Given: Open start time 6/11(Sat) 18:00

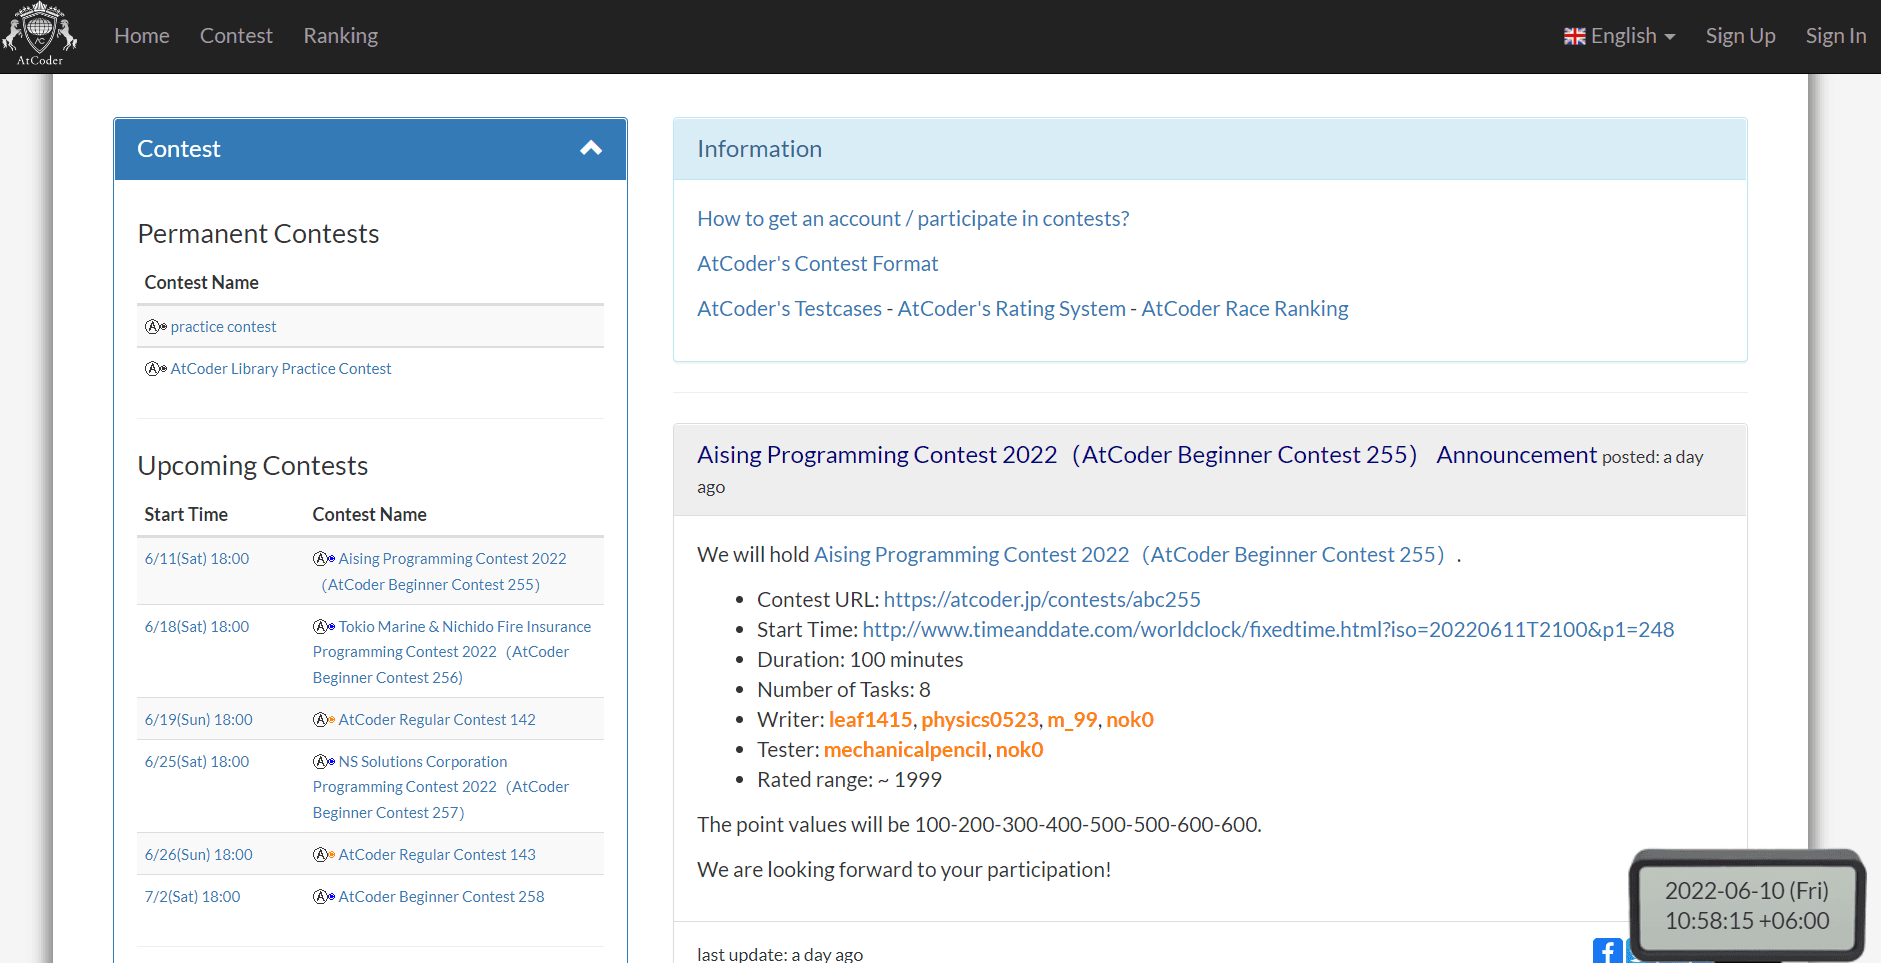Looking at the screenshot, I should (197, 559).
